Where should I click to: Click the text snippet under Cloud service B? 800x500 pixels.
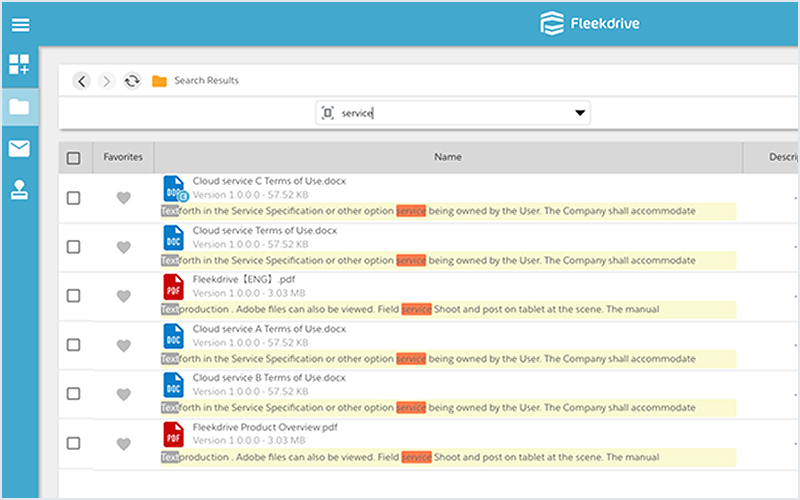(448, 408)
